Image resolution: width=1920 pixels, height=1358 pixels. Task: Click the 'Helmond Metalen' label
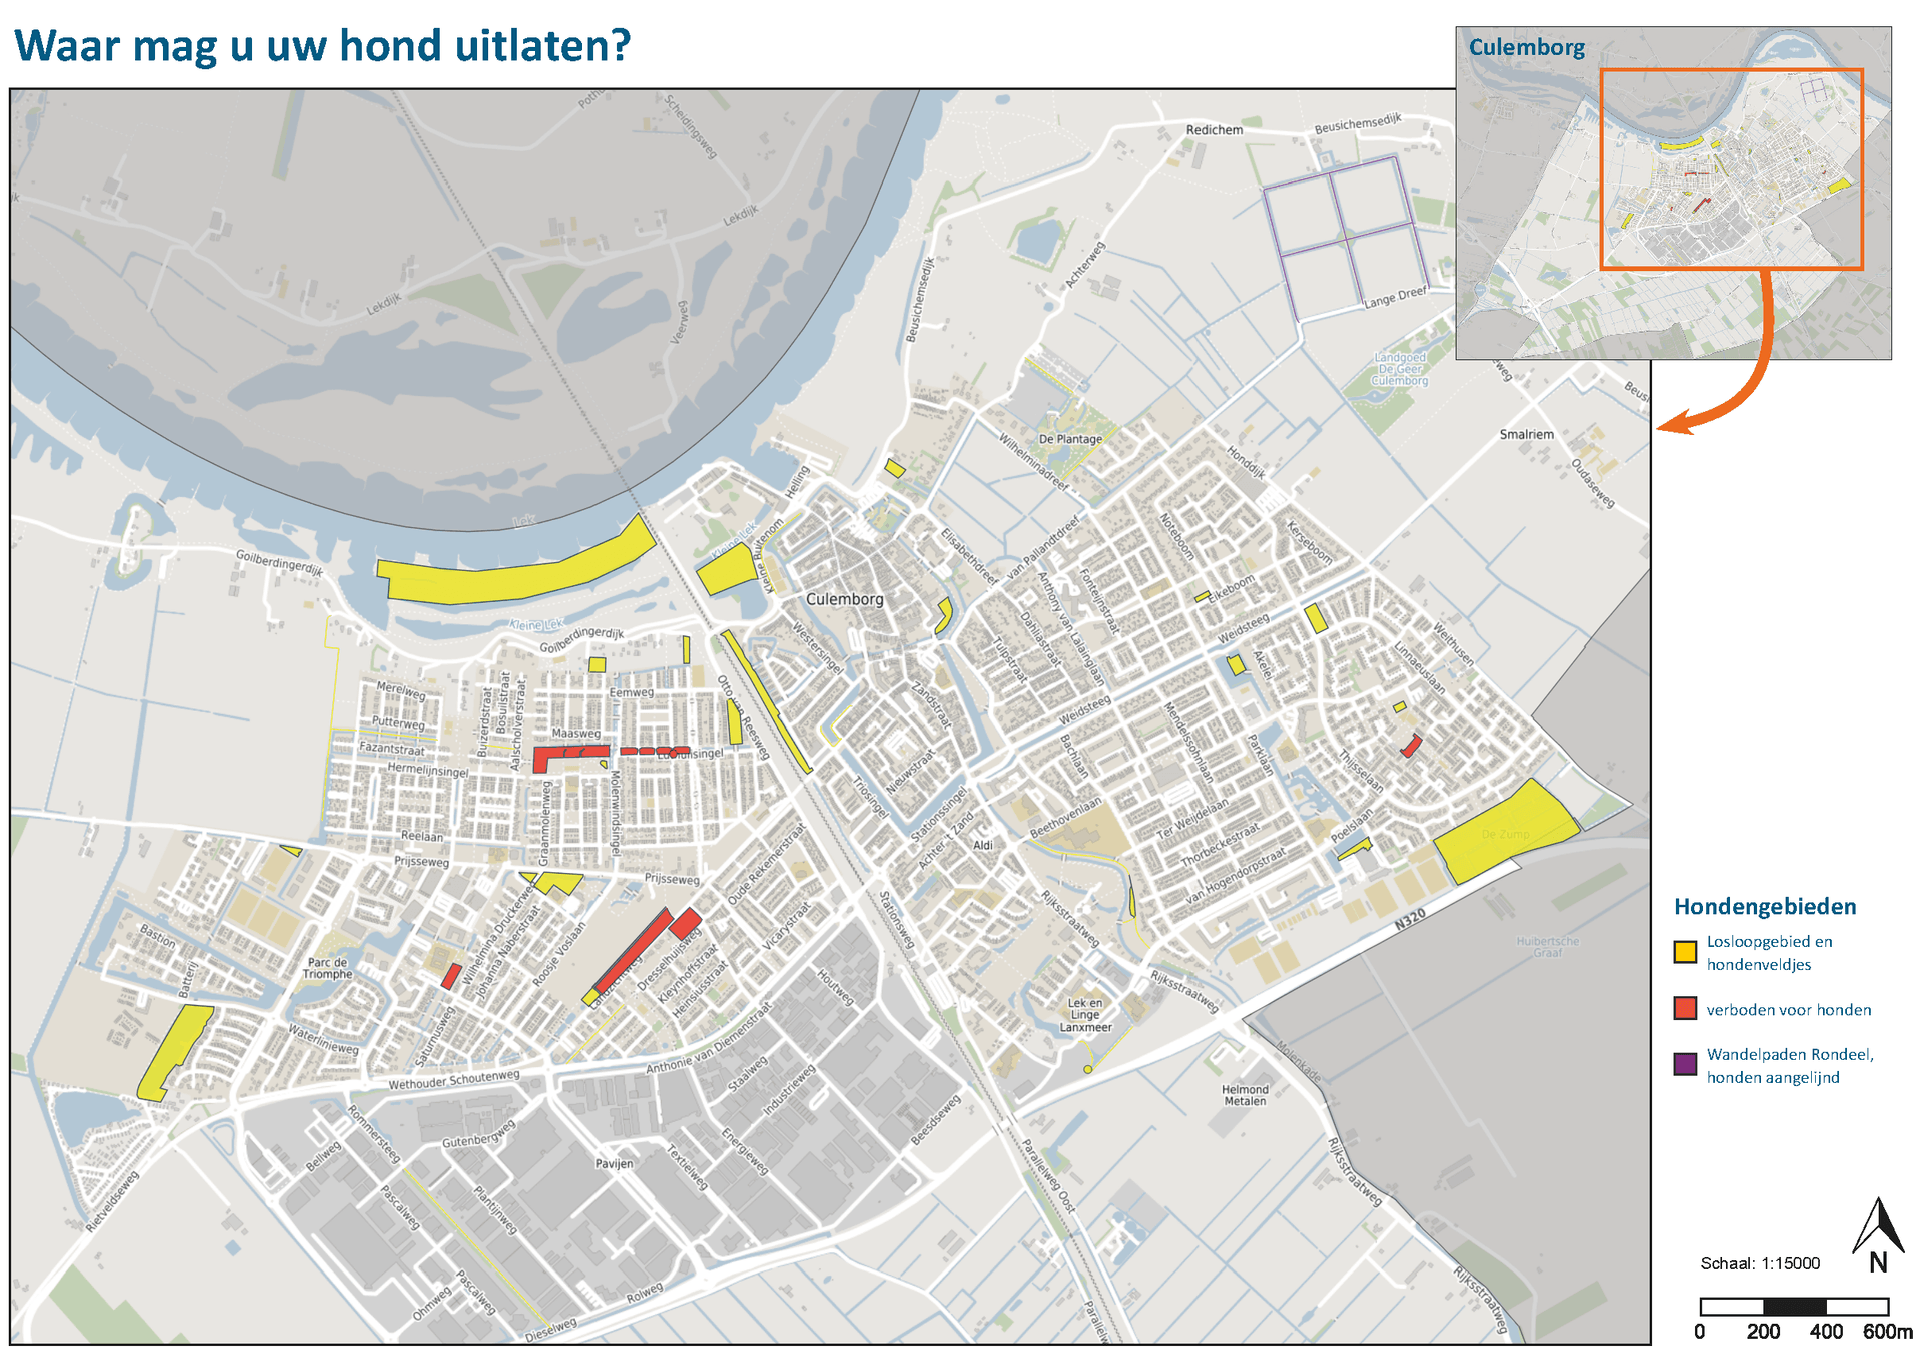coord(1245,1095)
